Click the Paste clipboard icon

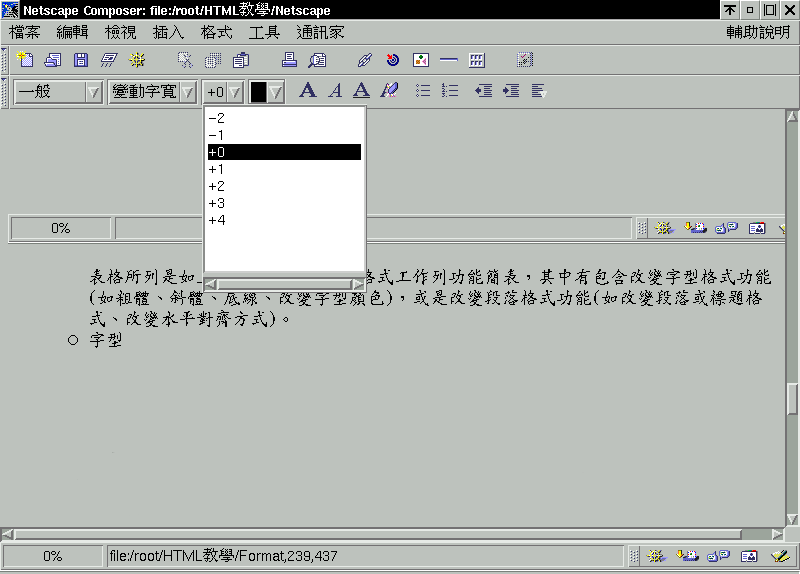(241, 60)
